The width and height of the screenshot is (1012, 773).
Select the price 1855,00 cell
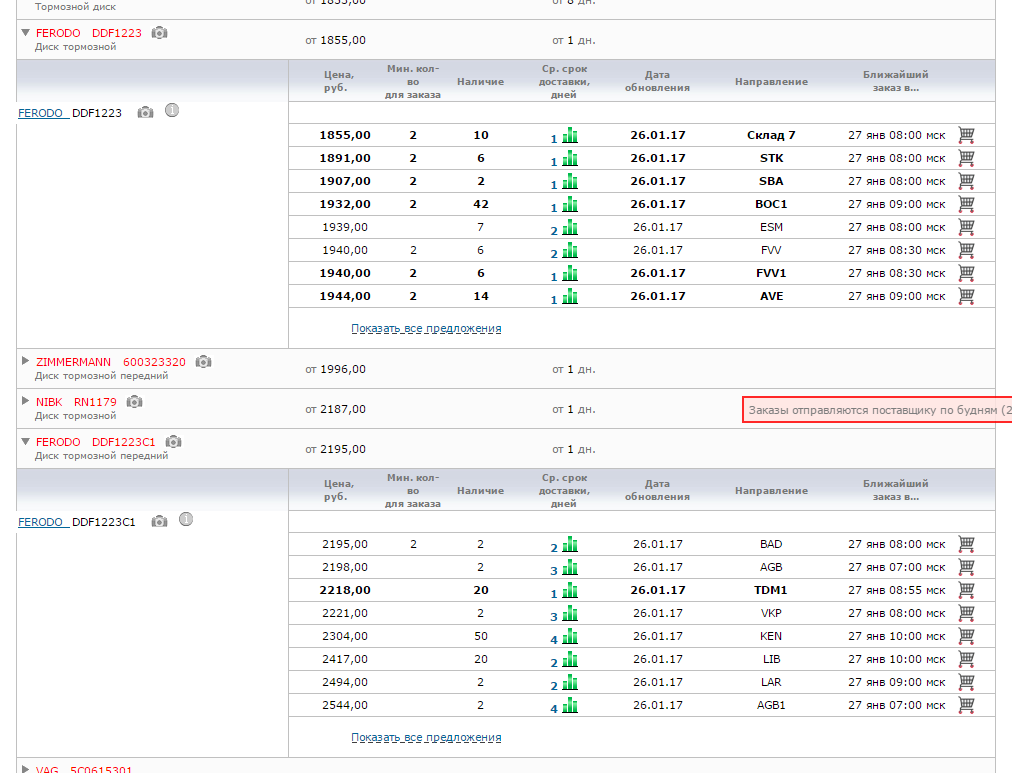pyautogui.click(x=345, y=136)
